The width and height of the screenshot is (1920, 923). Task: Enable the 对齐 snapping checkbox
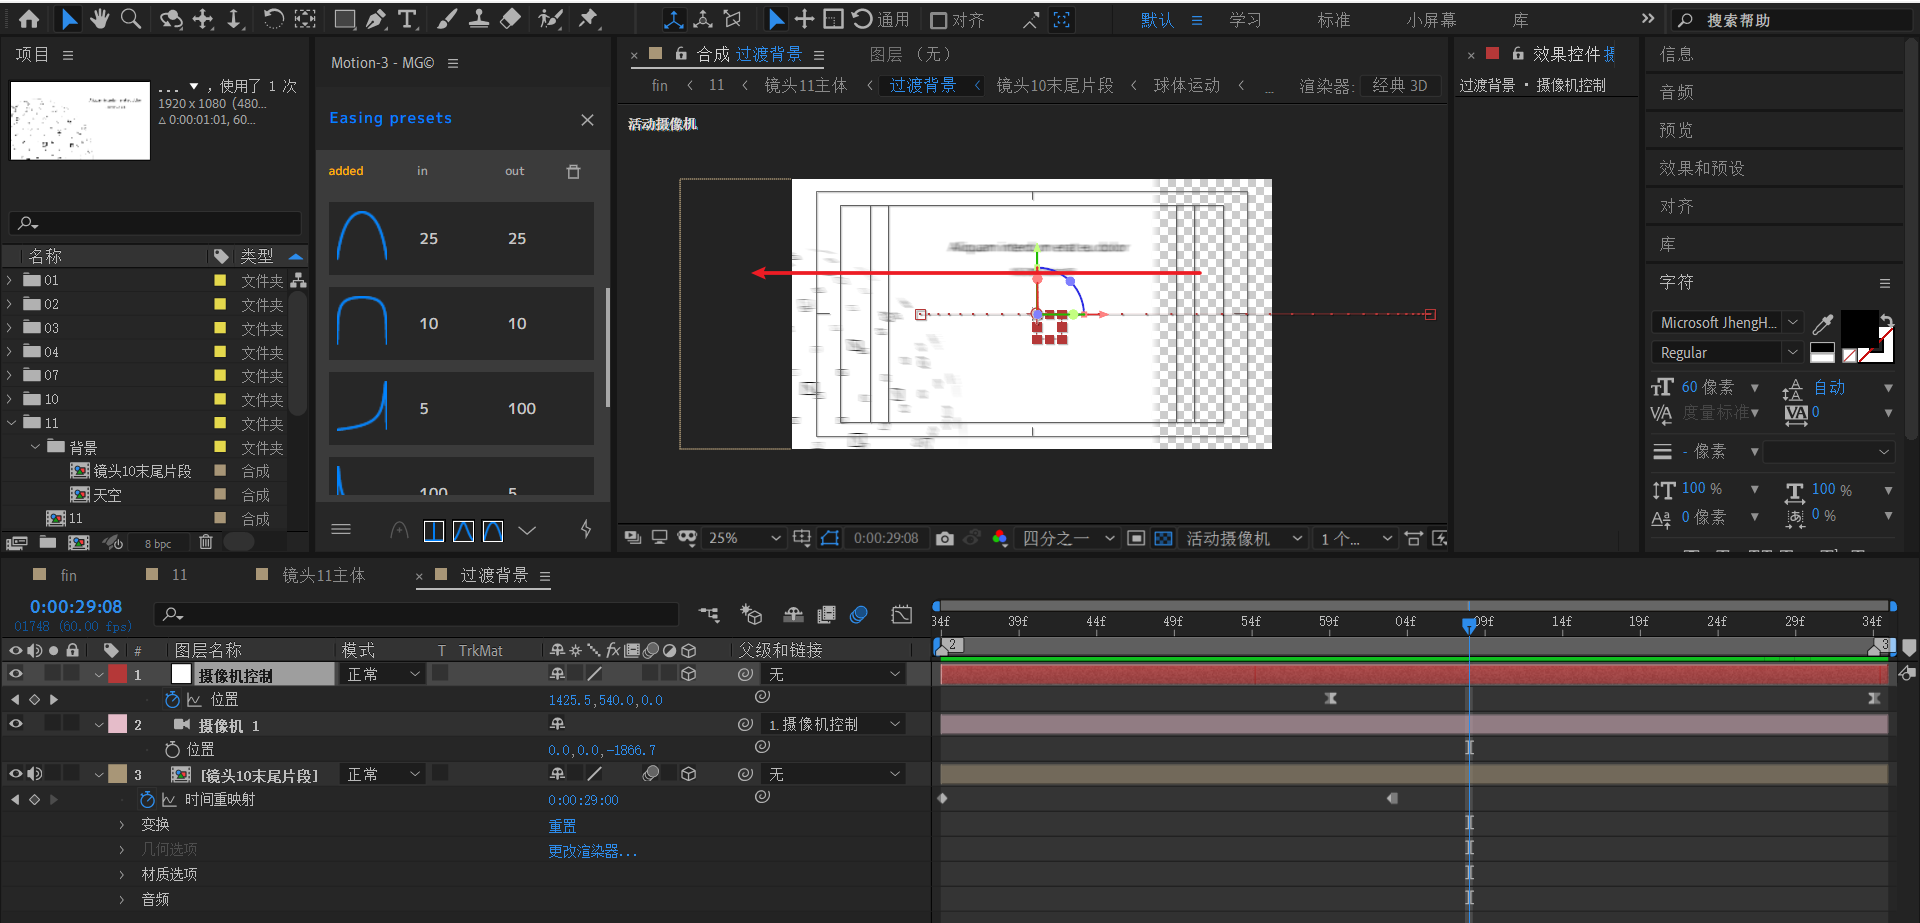[938, 20]
